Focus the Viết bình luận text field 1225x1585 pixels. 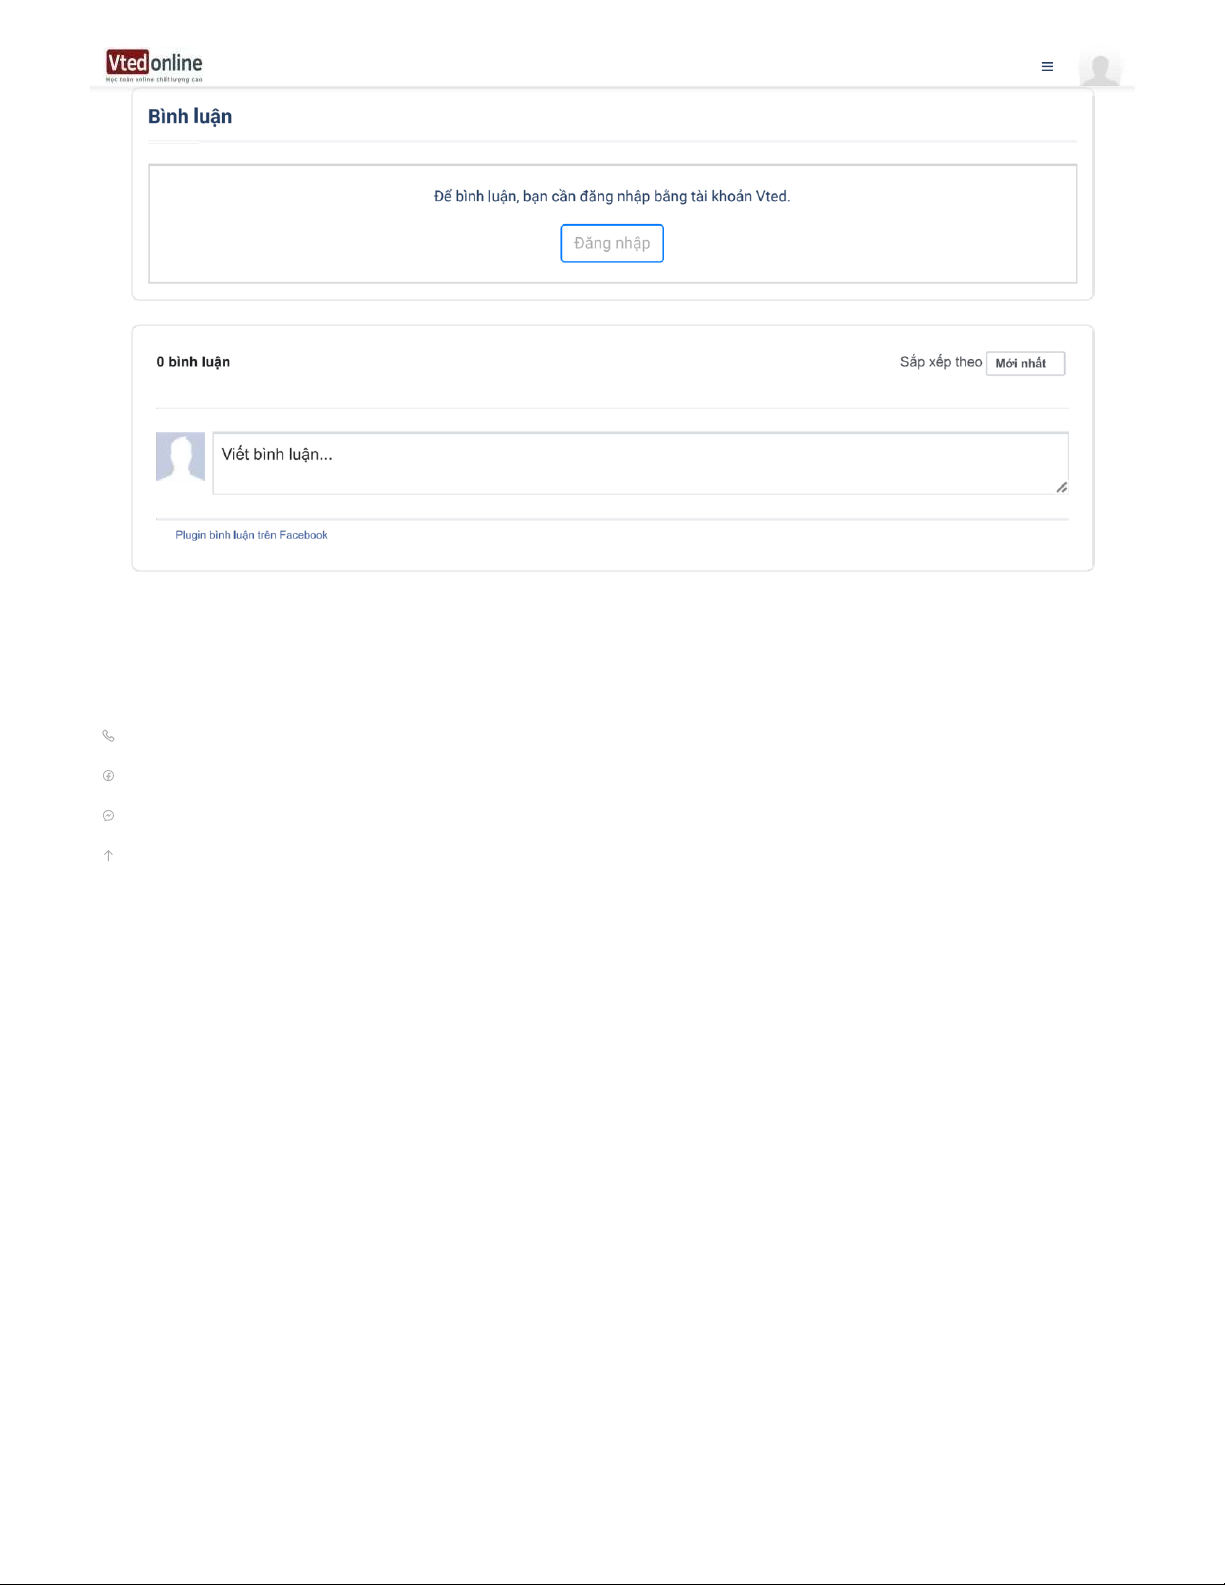point(640,463)
